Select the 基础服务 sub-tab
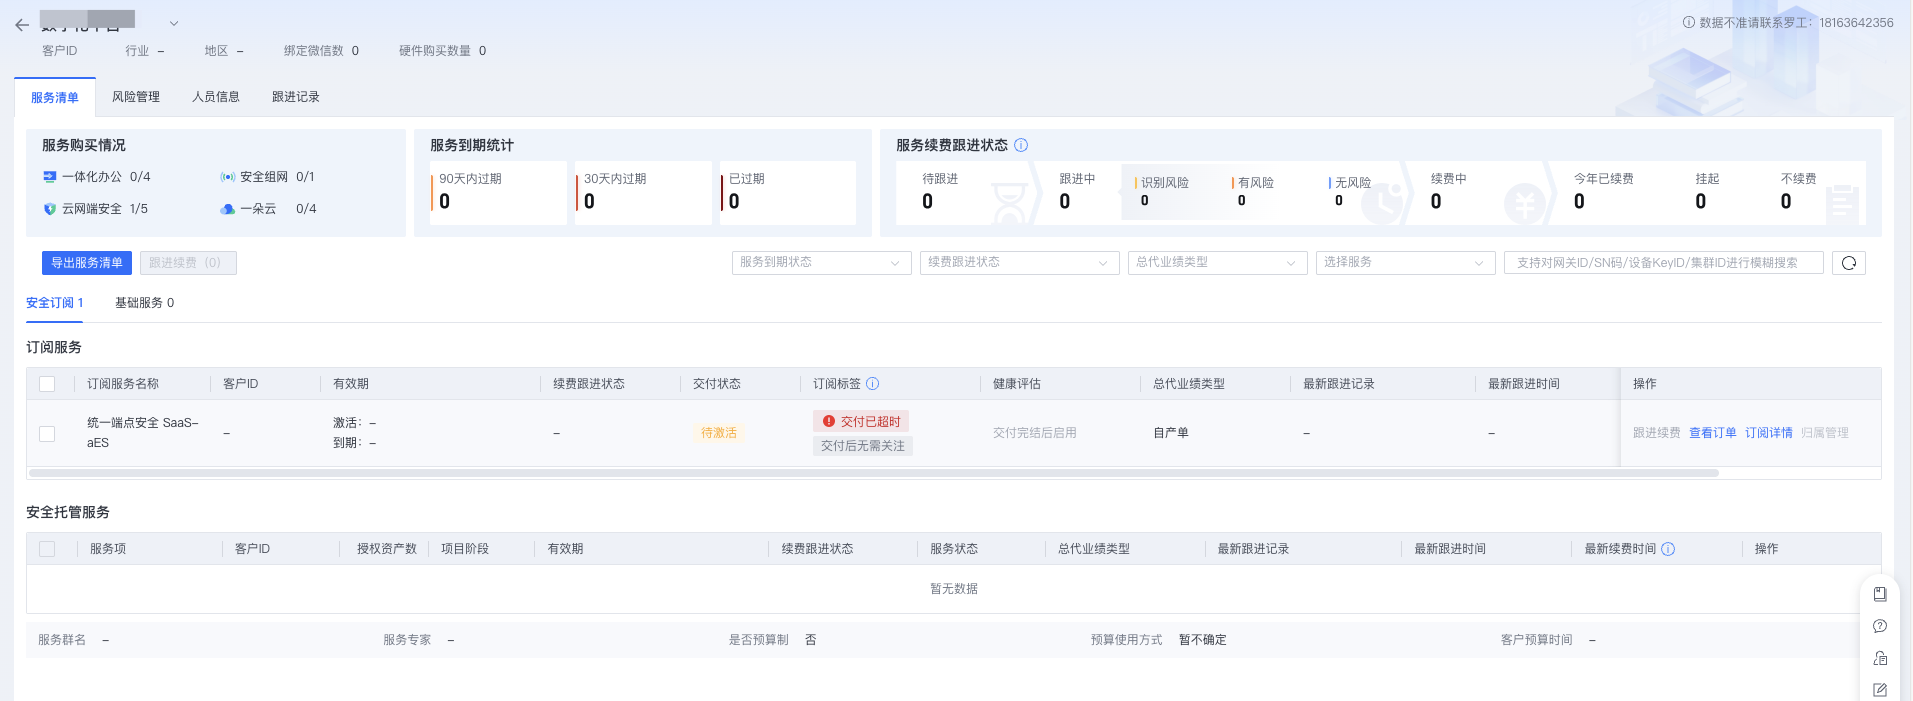 pyautogui.click(x=144, y=303)
